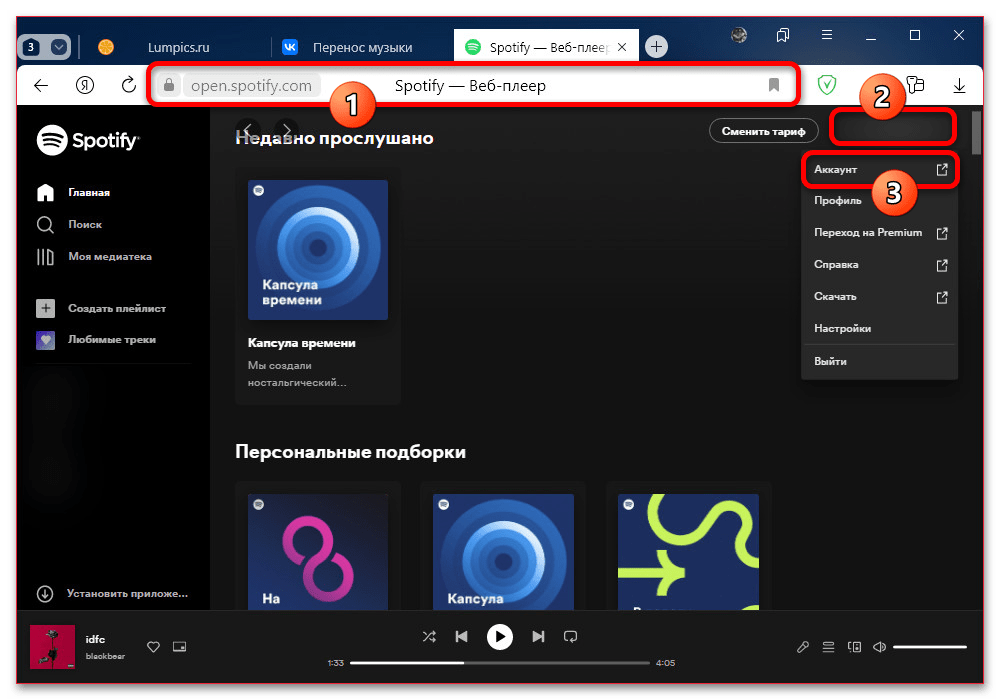Adjust the volume slider
This screenshot has height=700, width=1000.
click(930, 647)
